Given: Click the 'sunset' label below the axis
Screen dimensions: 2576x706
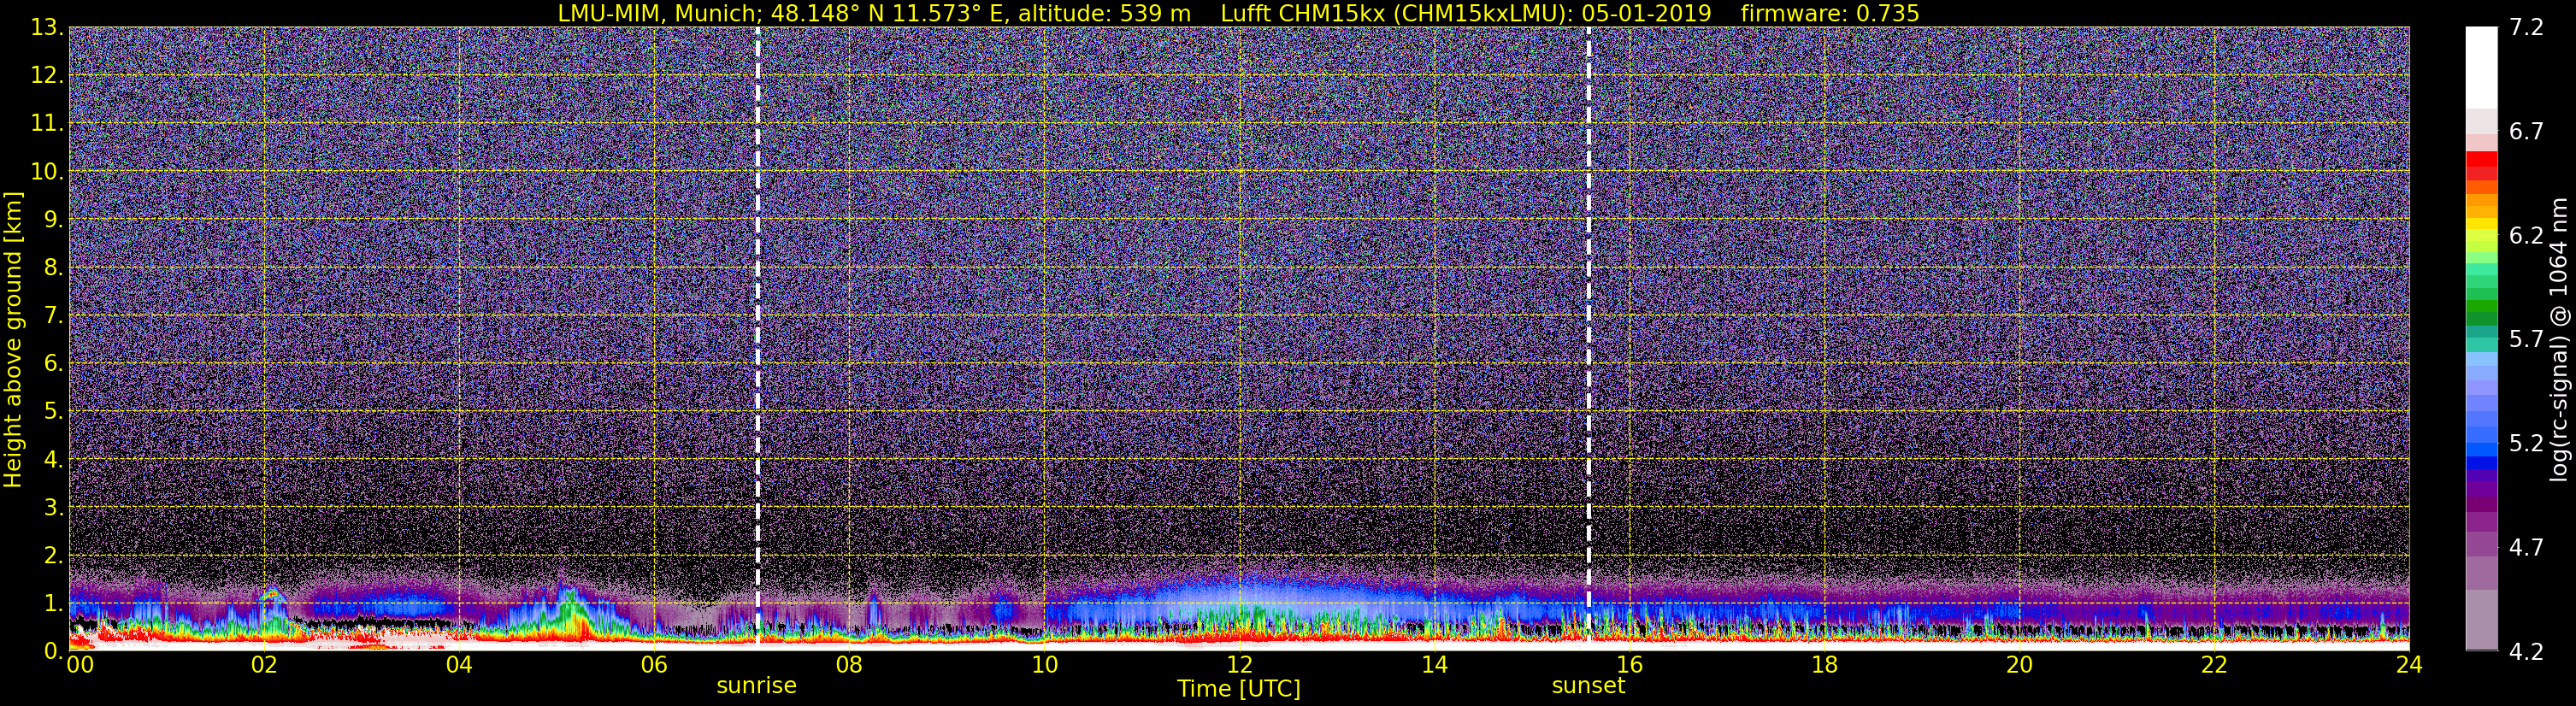Looking at the screenshot, I should (1588, 686).
